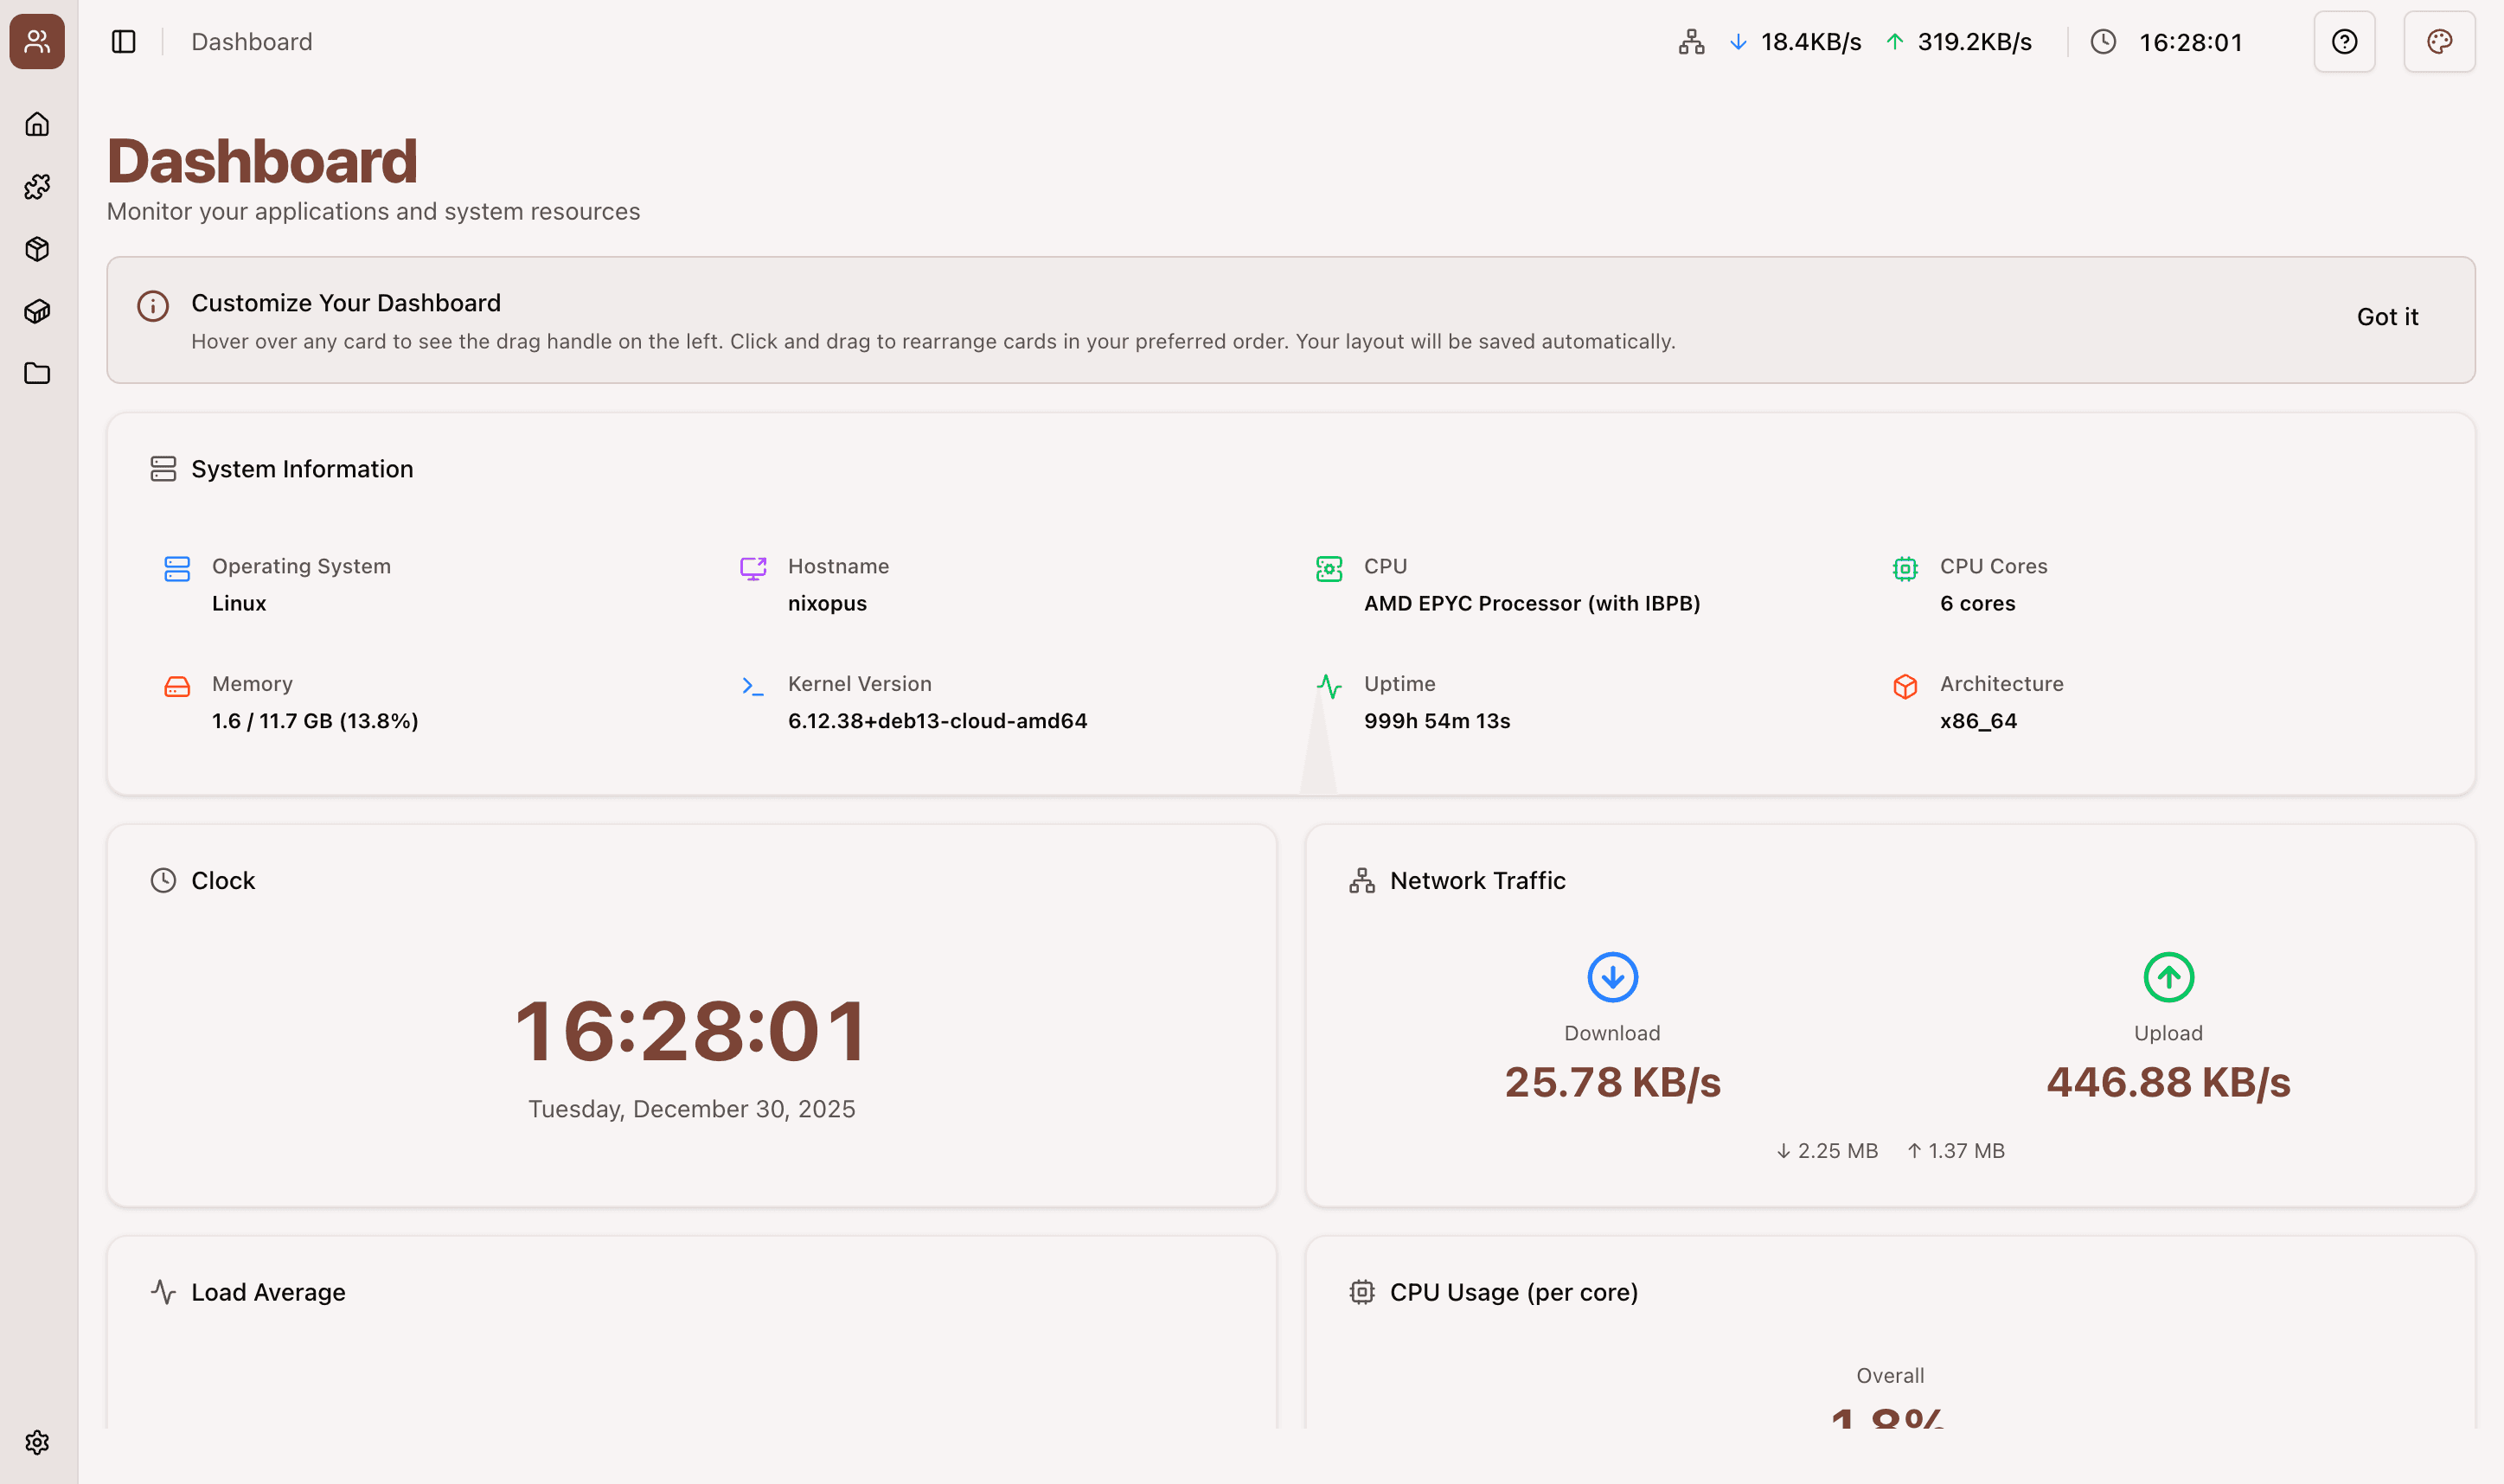Viewport: 2504px width, 1484px height.
Task: Dismiss the banner with Got it
Action: click(x=2387, y=317)
